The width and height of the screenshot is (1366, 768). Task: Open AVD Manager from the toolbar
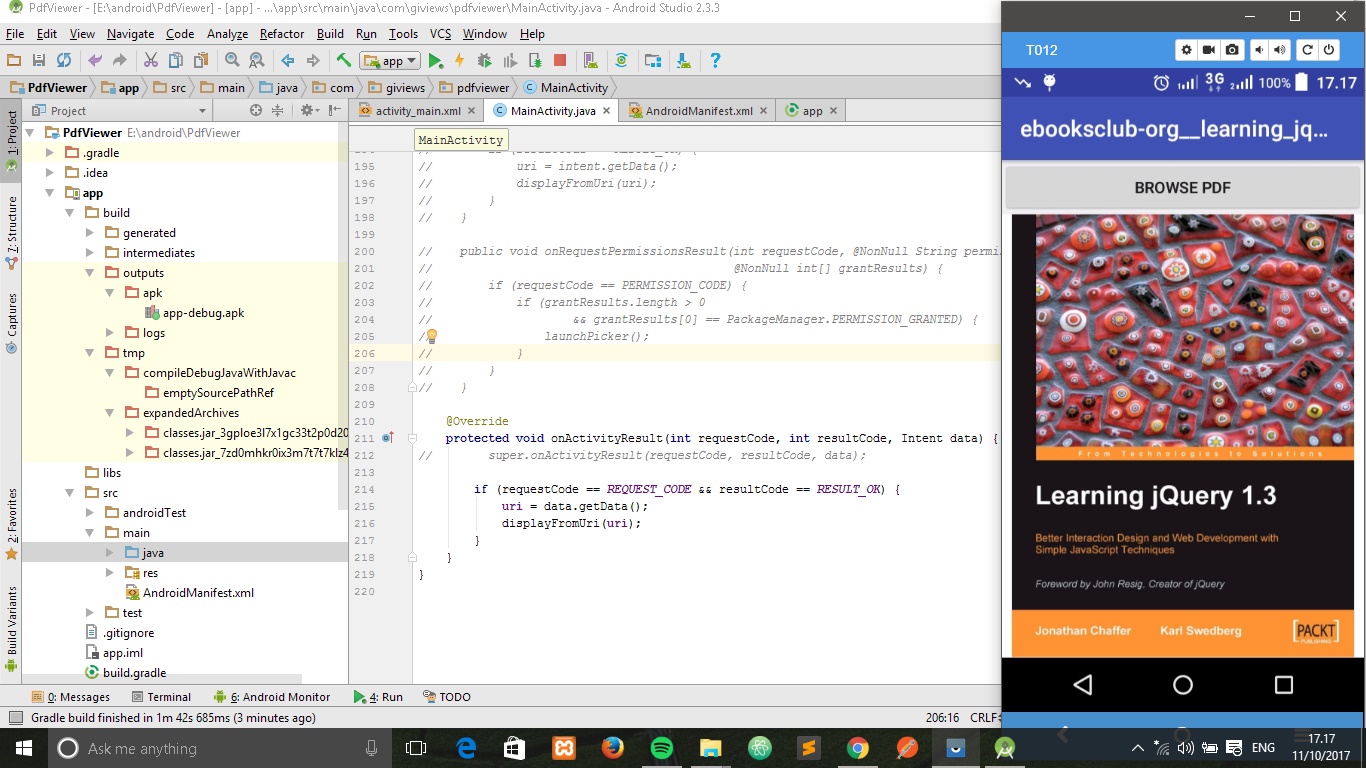[x=590, y=60]
